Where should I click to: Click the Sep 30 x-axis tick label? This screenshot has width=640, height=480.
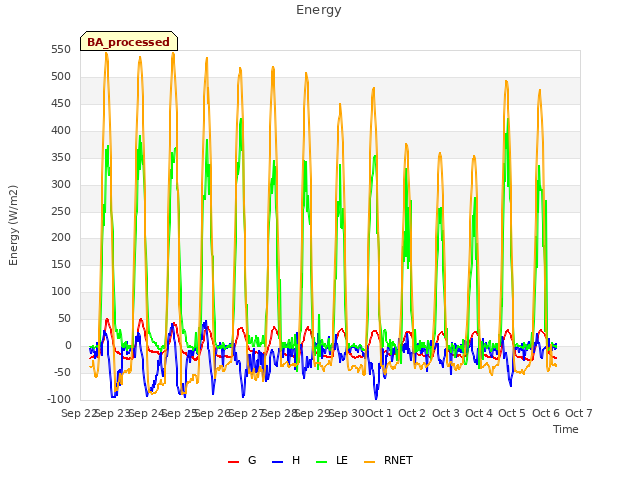[347, 413]
